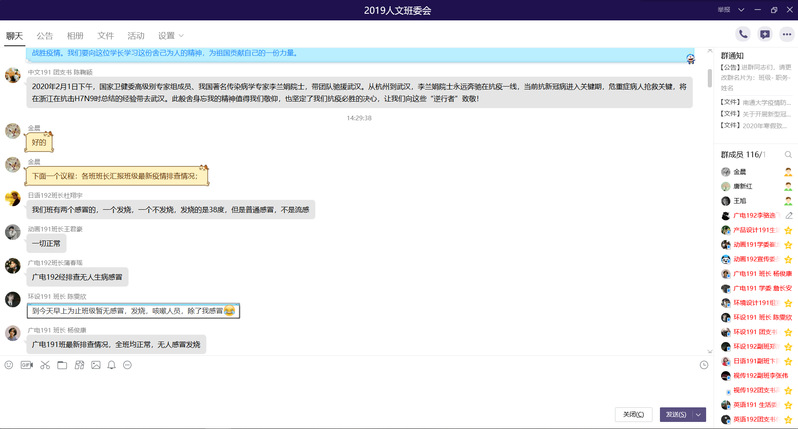Click in the message input area
798x429 pixels.
350,388
